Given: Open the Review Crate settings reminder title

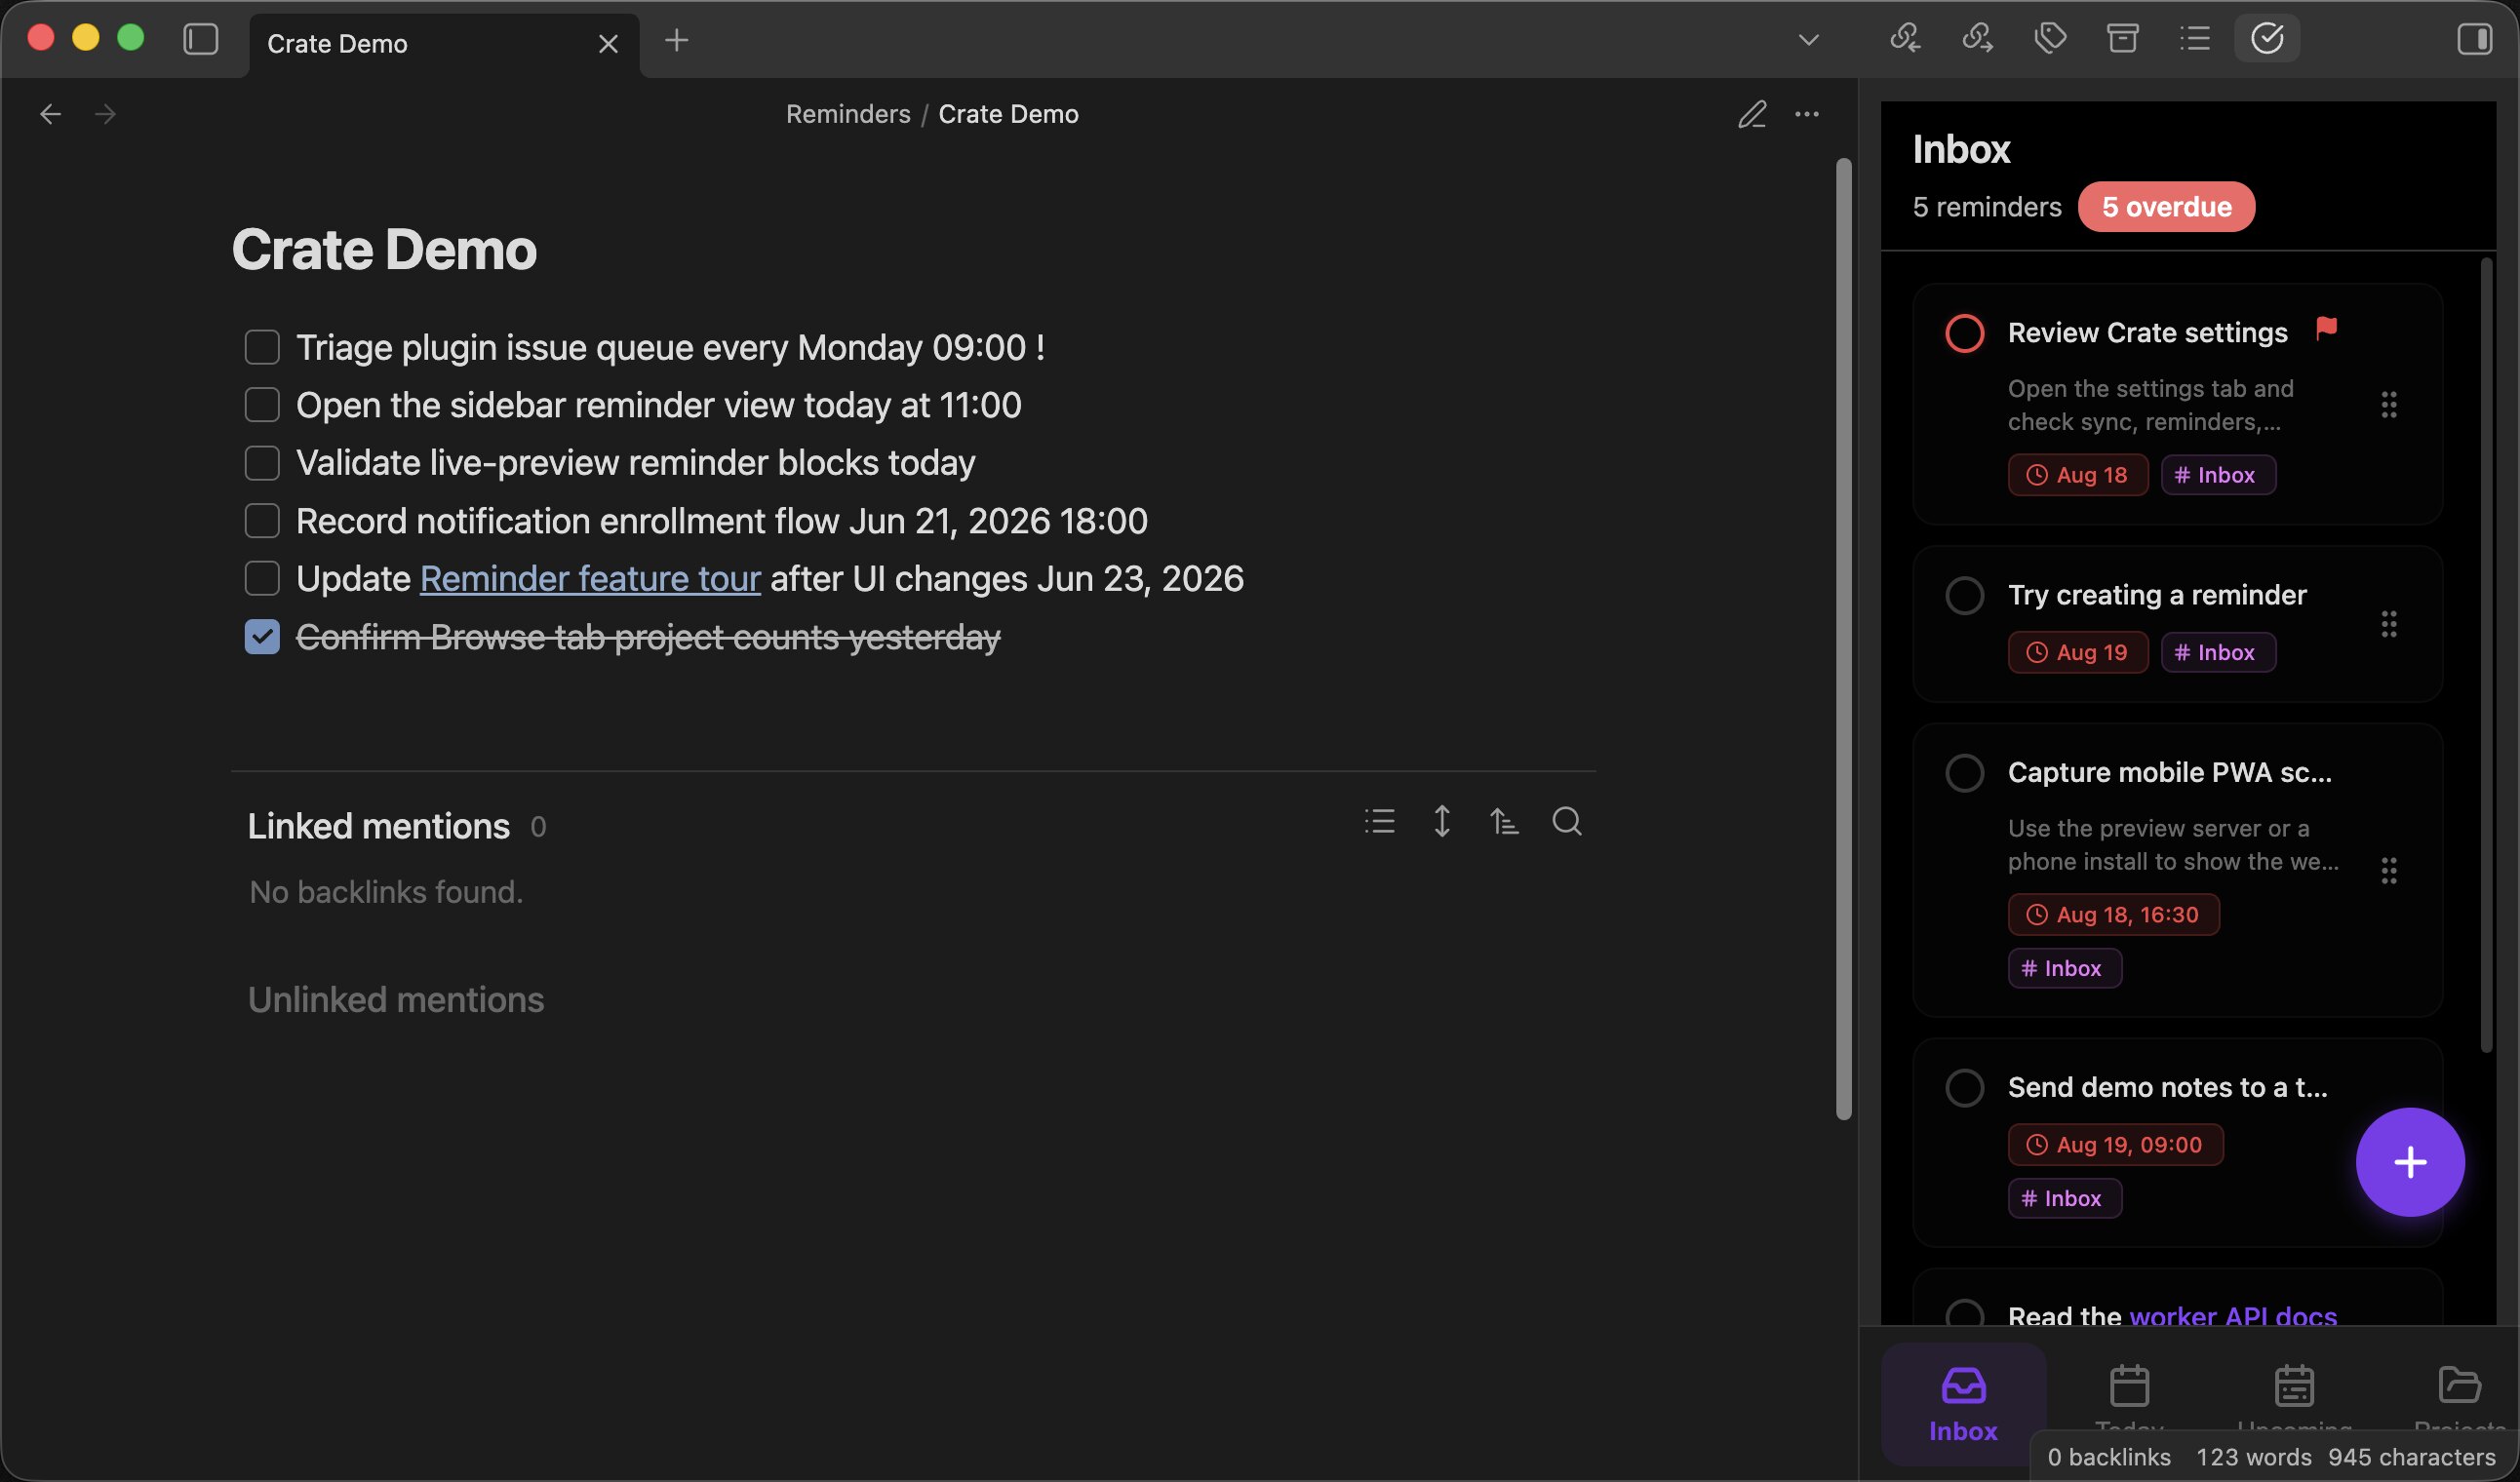Looking at the screenshot, I should [x=2147, y=333].
